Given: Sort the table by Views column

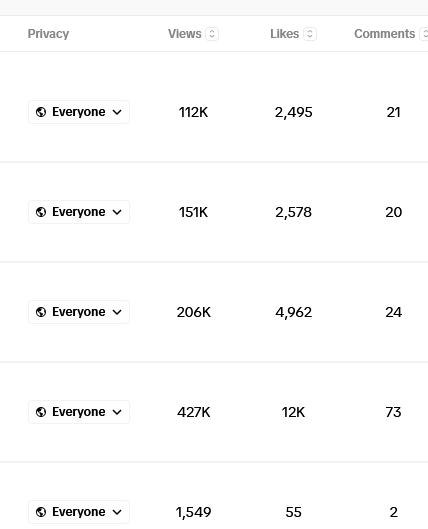Looking at the screenshot, I should pyautogui.click(x=212, y=34).
